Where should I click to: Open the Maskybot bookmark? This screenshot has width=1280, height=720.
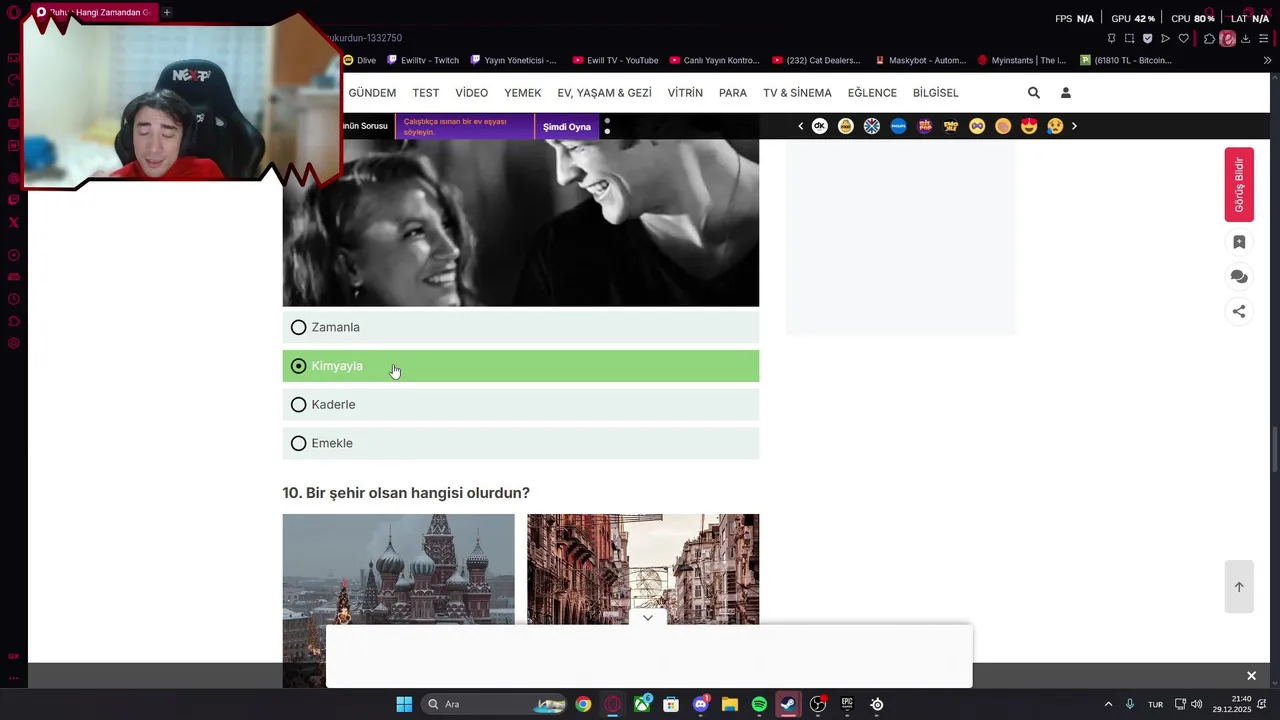[921, 60]
